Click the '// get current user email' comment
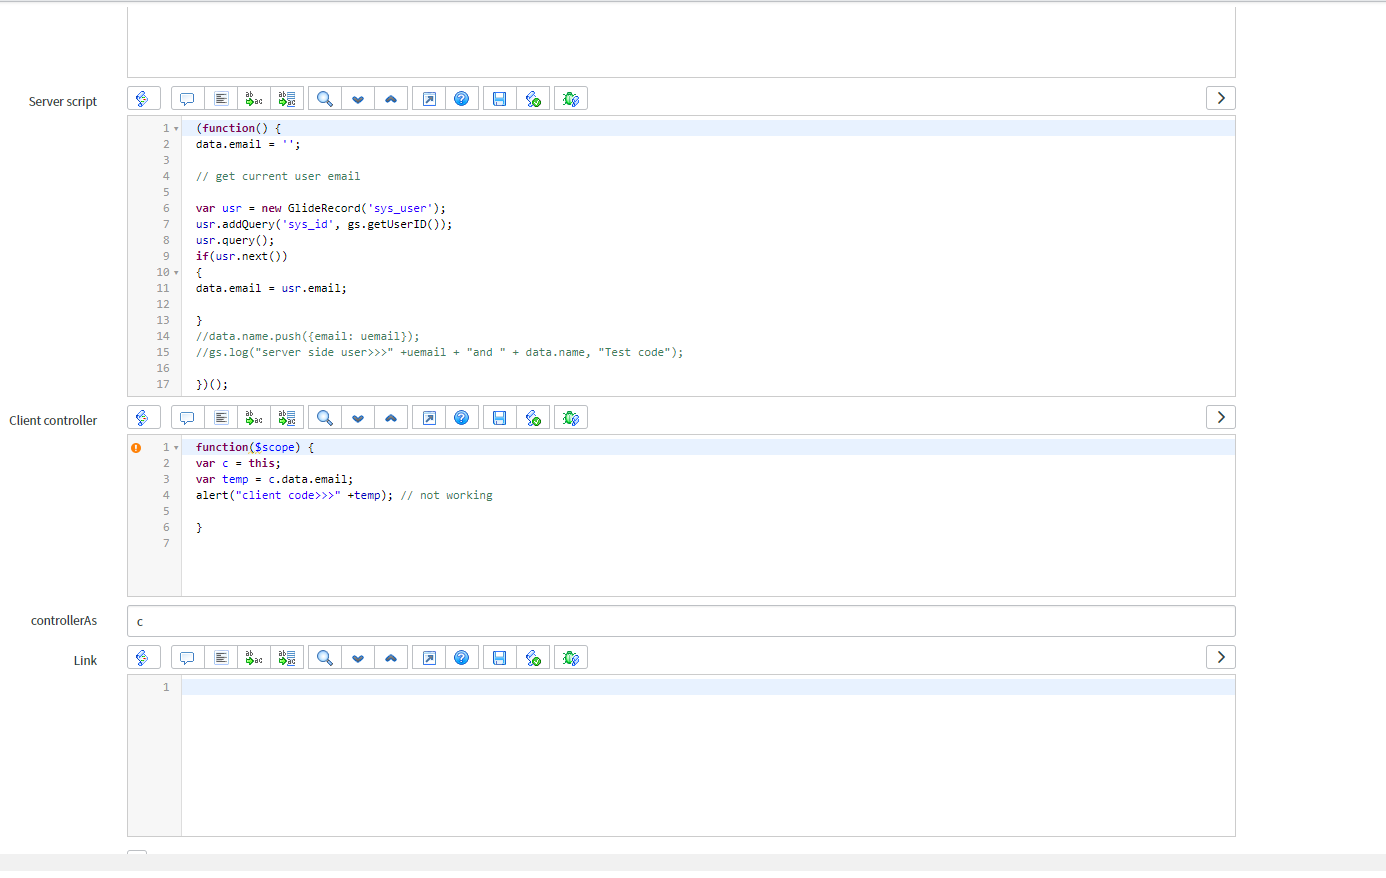 point(278,176)
